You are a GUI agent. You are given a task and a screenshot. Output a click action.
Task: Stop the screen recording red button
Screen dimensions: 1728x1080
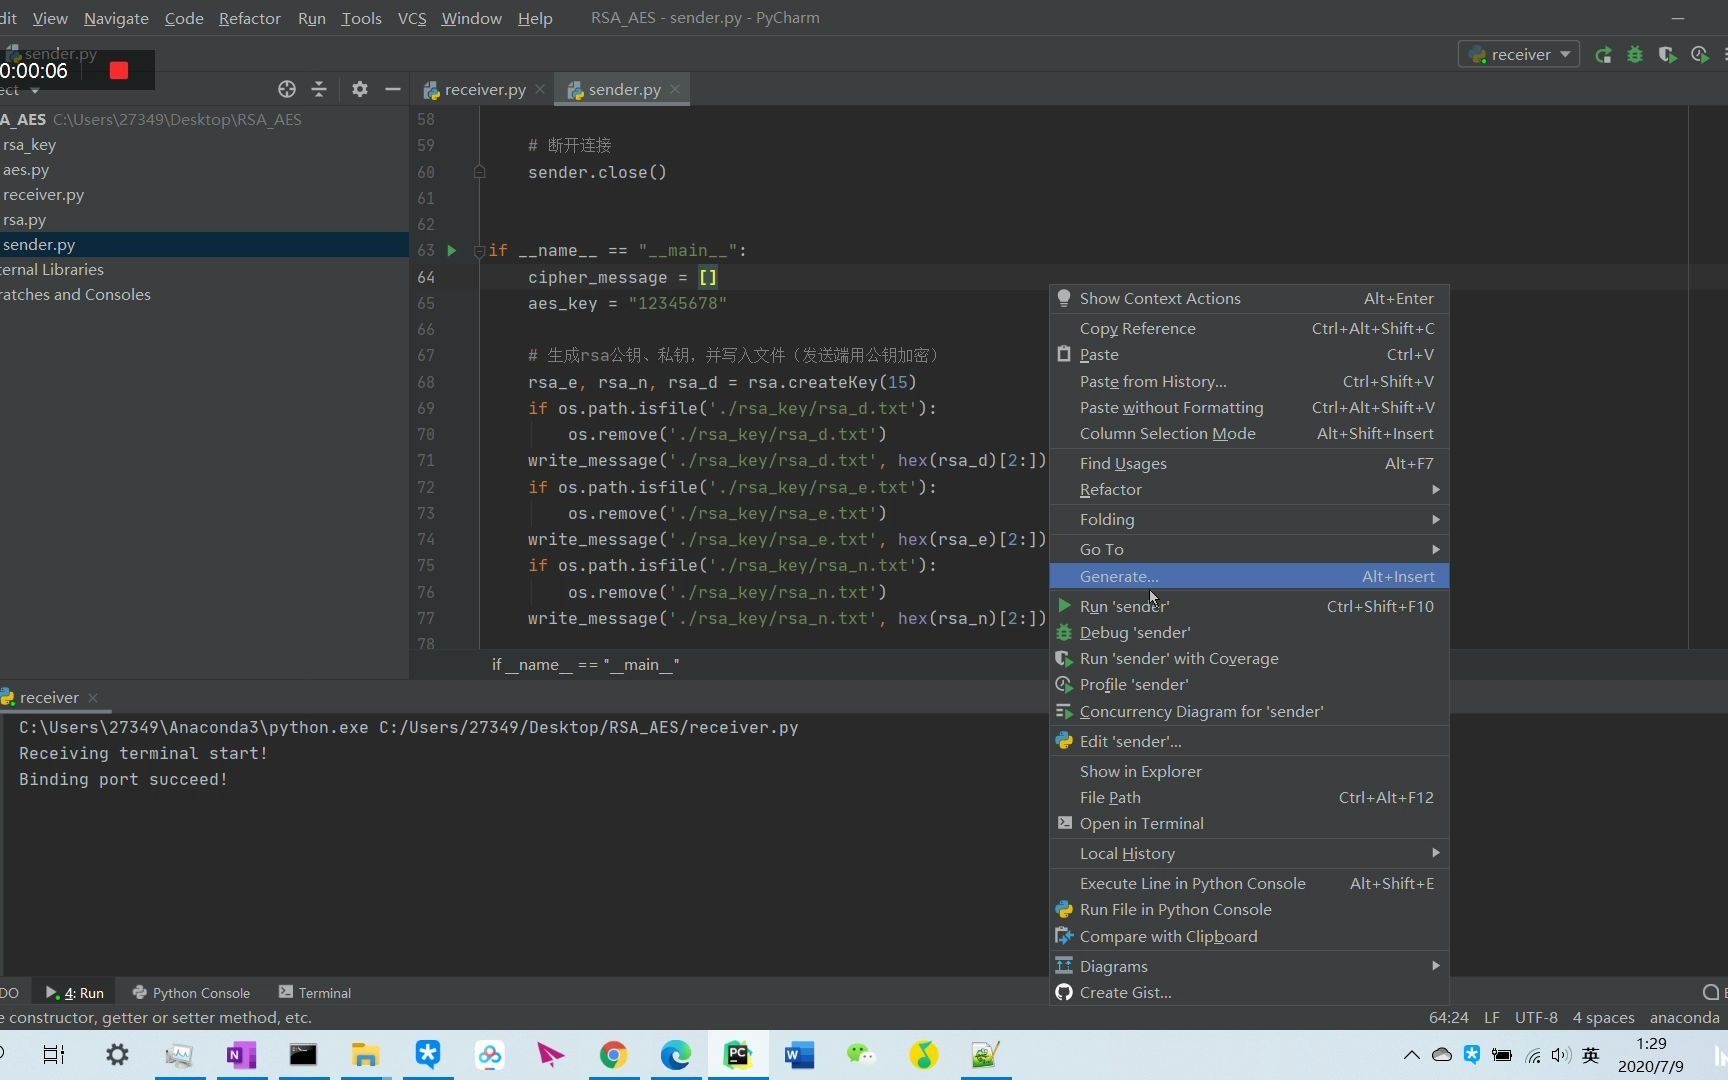pos(119,70)
